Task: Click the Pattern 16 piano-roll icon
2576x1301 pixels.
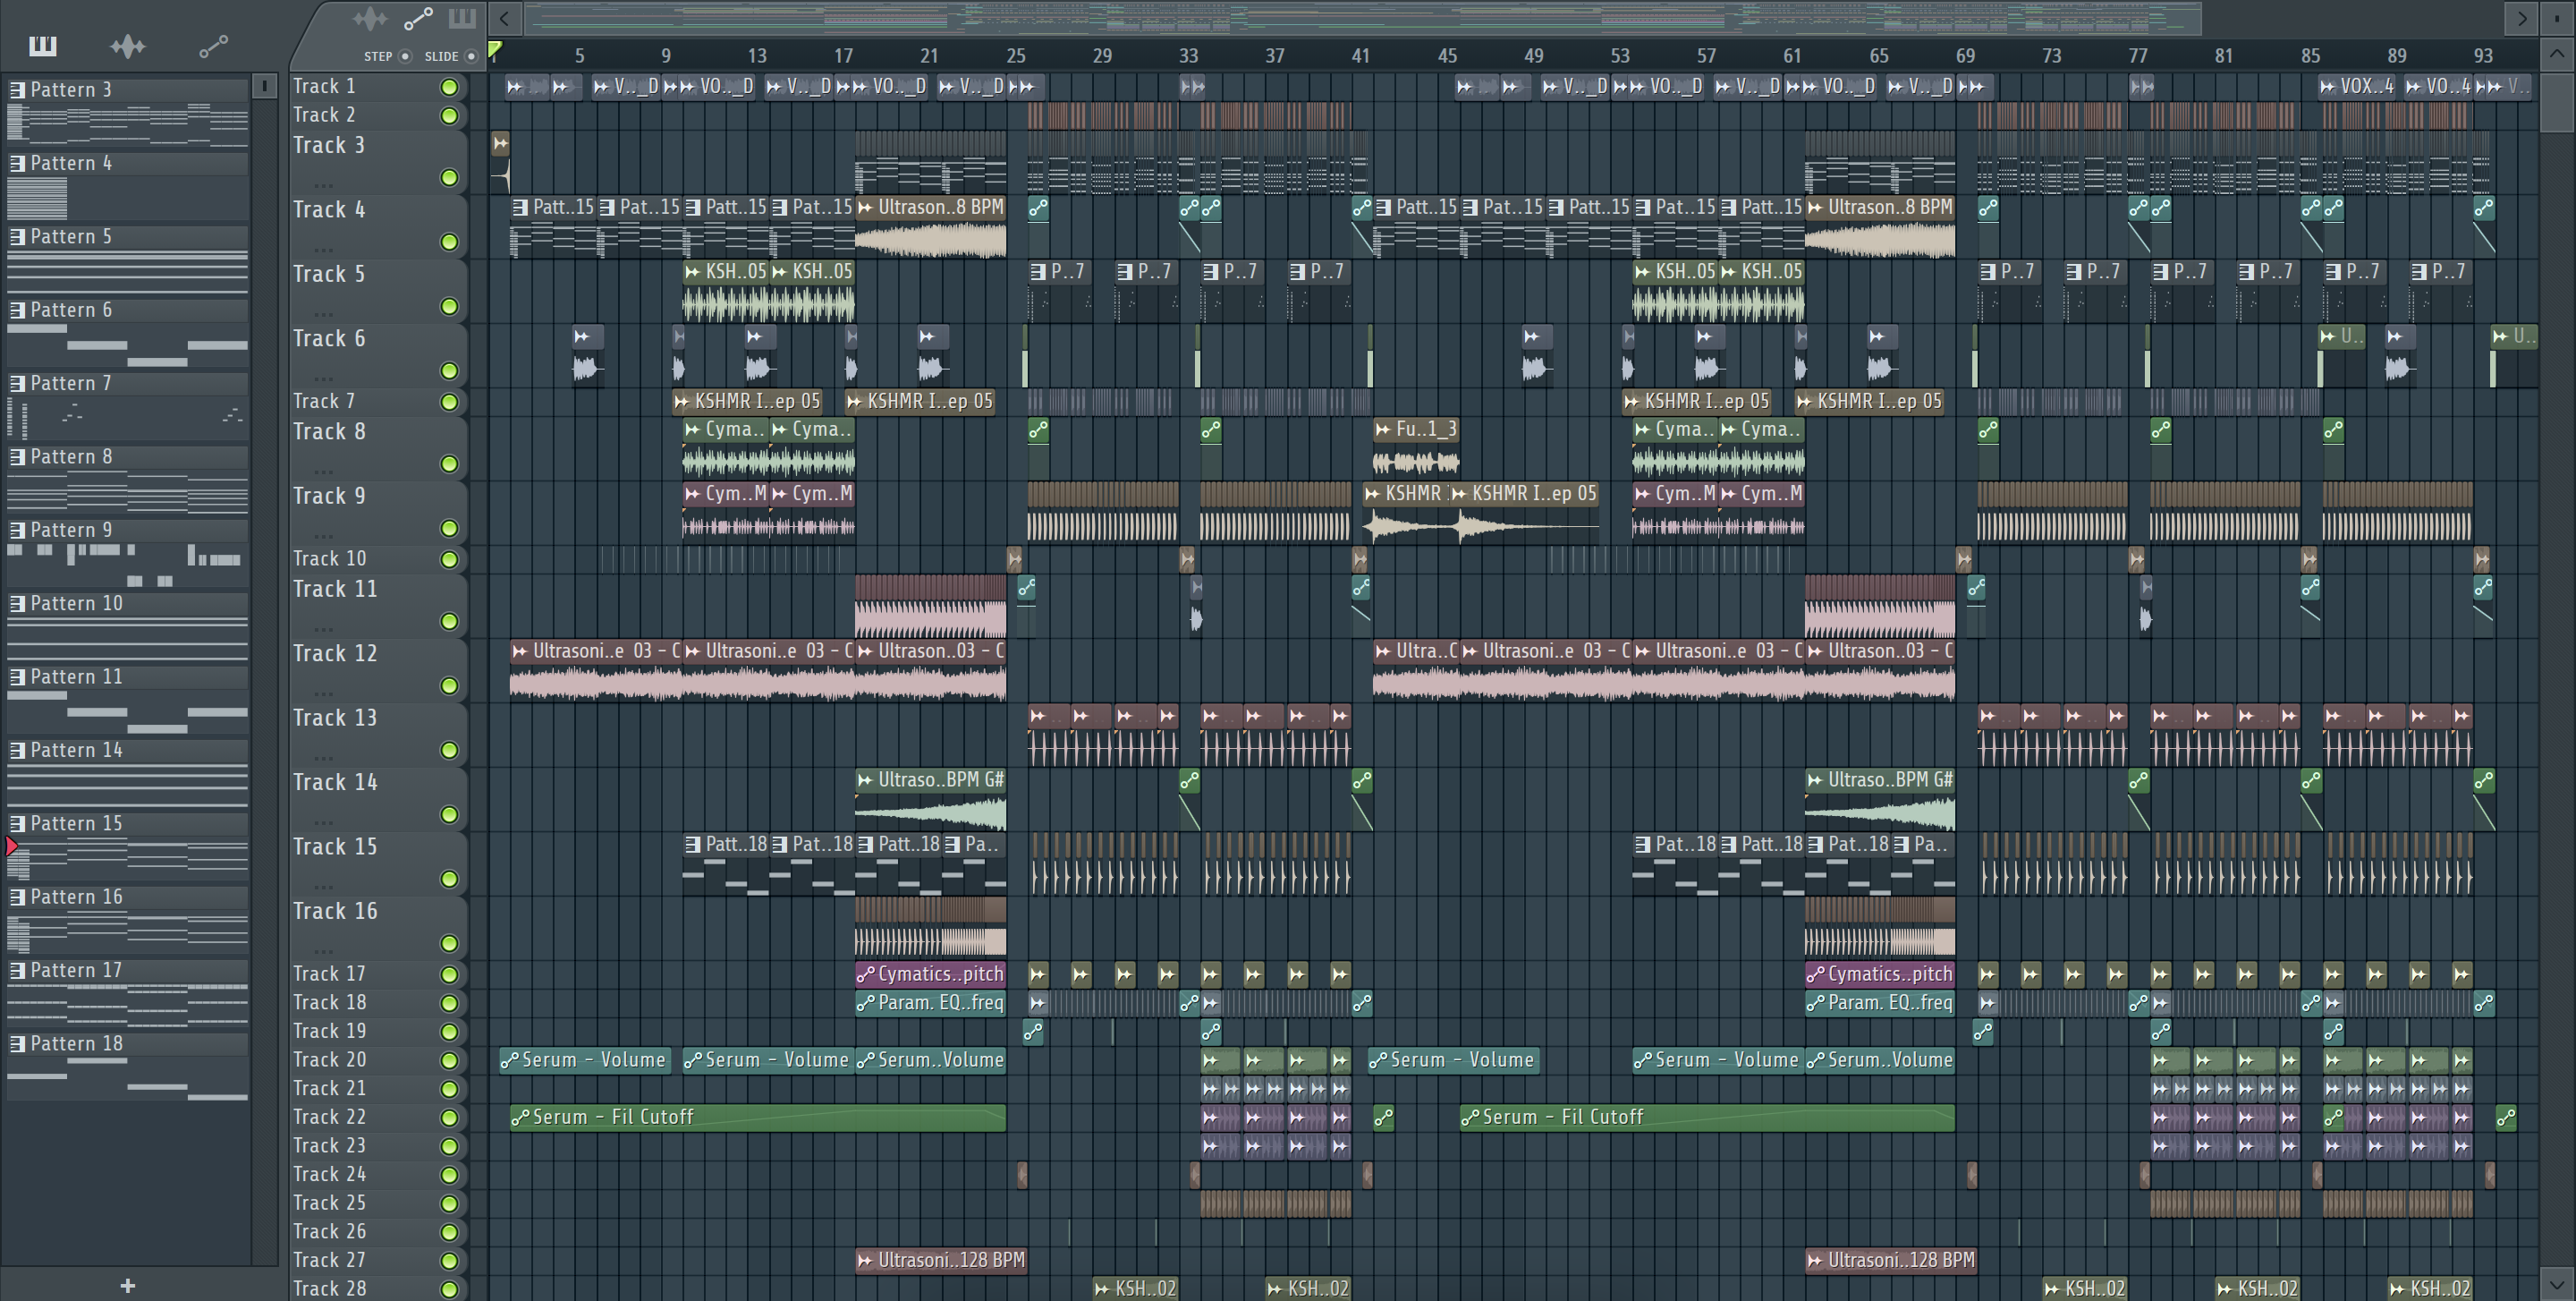Action: coord(17,897)
